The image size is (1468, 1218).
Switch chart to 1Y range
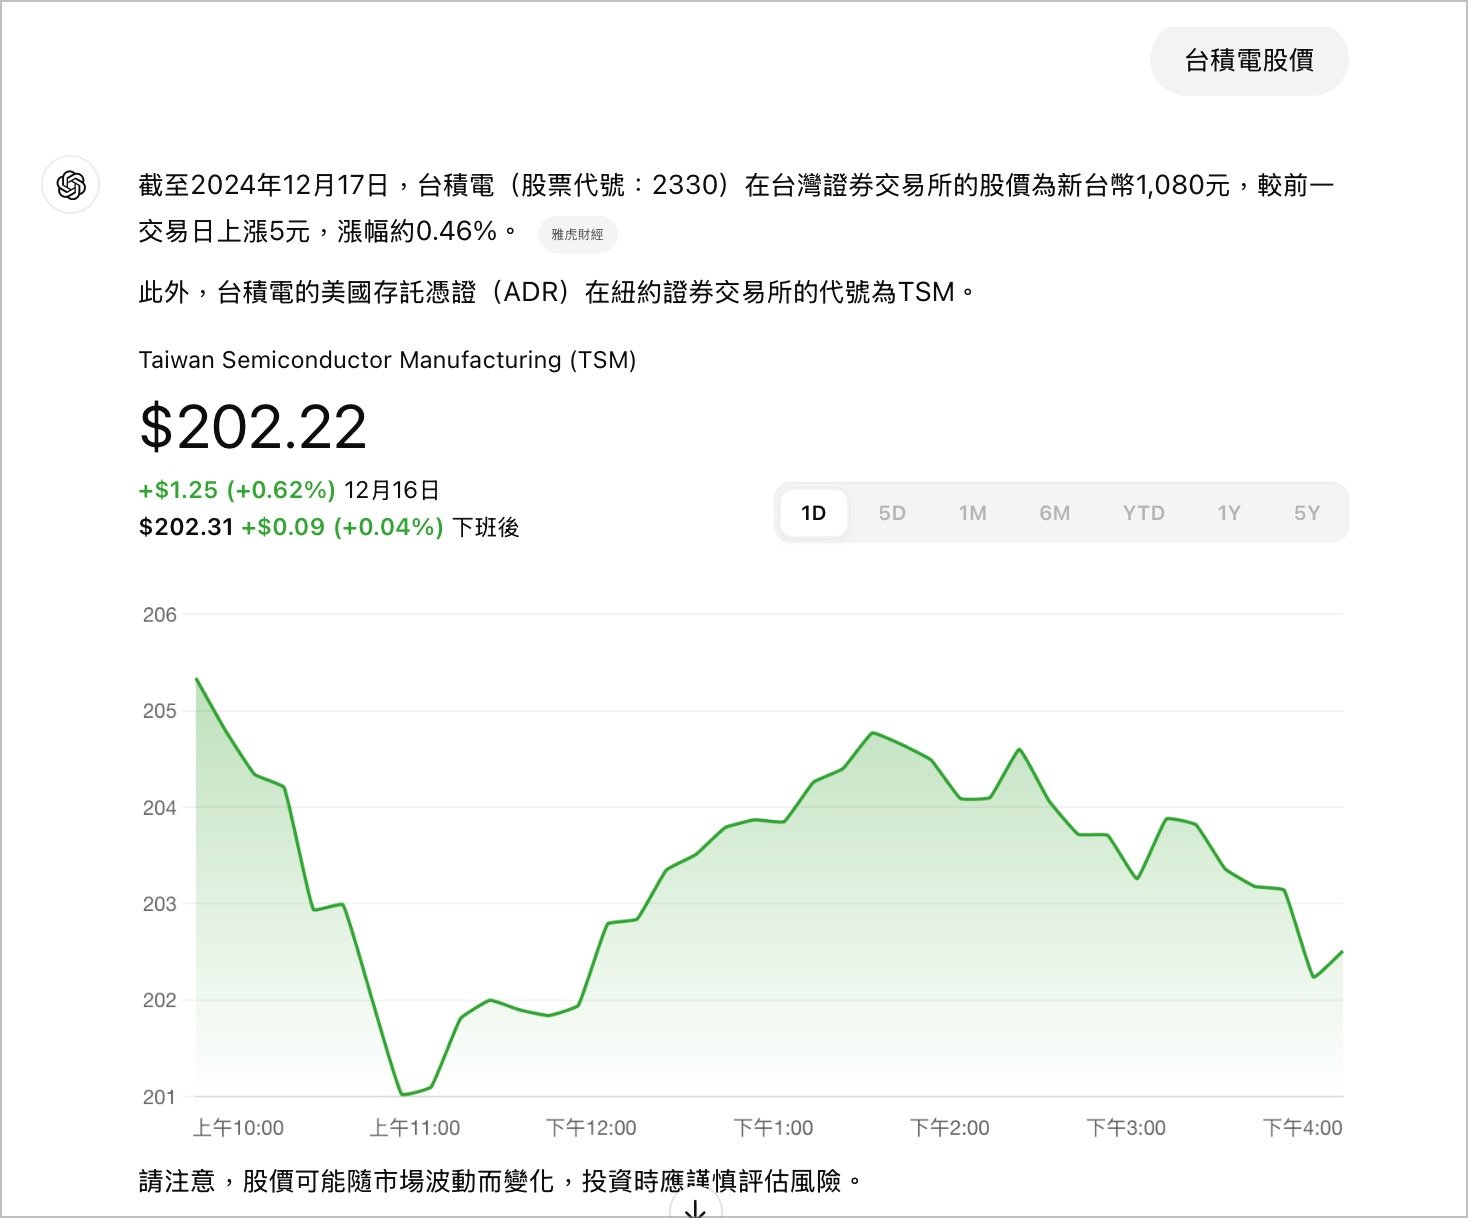(x=1229, y=513)
